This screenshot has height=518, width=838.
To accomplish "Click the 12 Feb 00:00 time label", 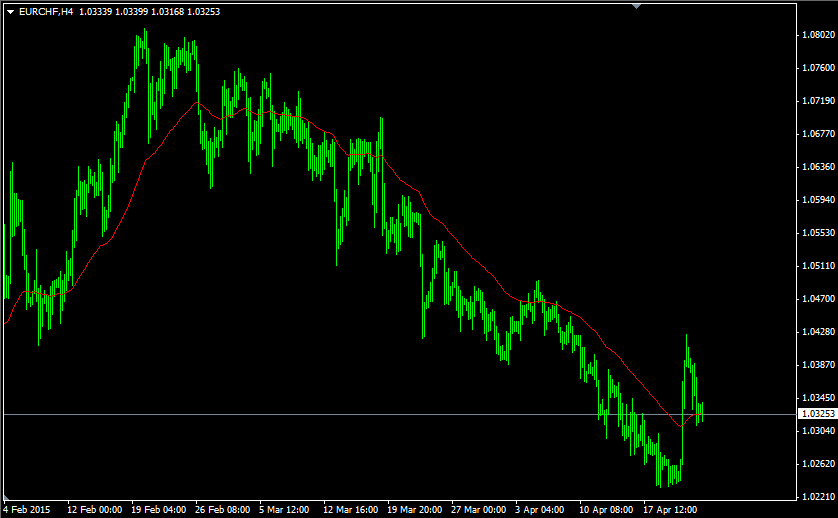I will 95,510.
